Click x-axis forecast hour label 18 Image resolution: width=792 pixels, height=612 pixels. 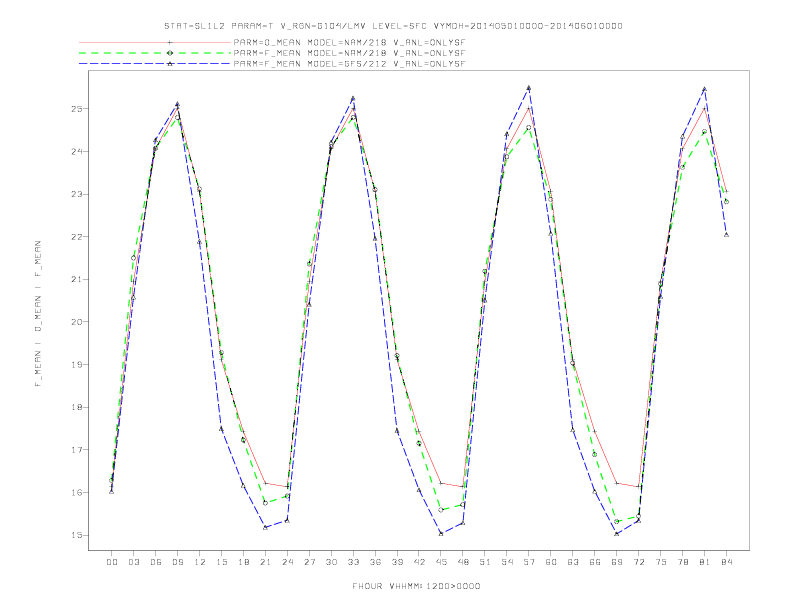click(x=243, y=562)
